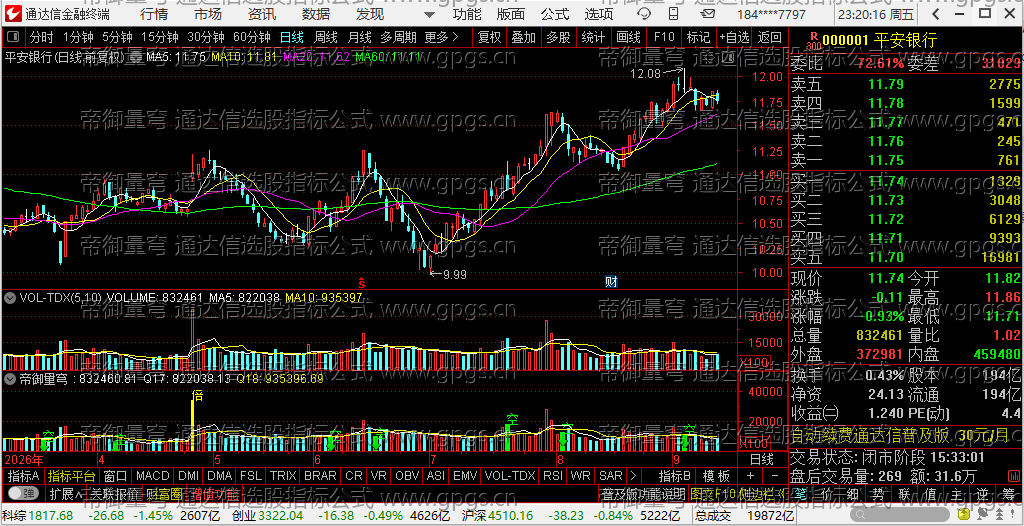The image size is (1024, 526).
Task: Open the 笔 tick tab
Action: click(x=800, y=493)
